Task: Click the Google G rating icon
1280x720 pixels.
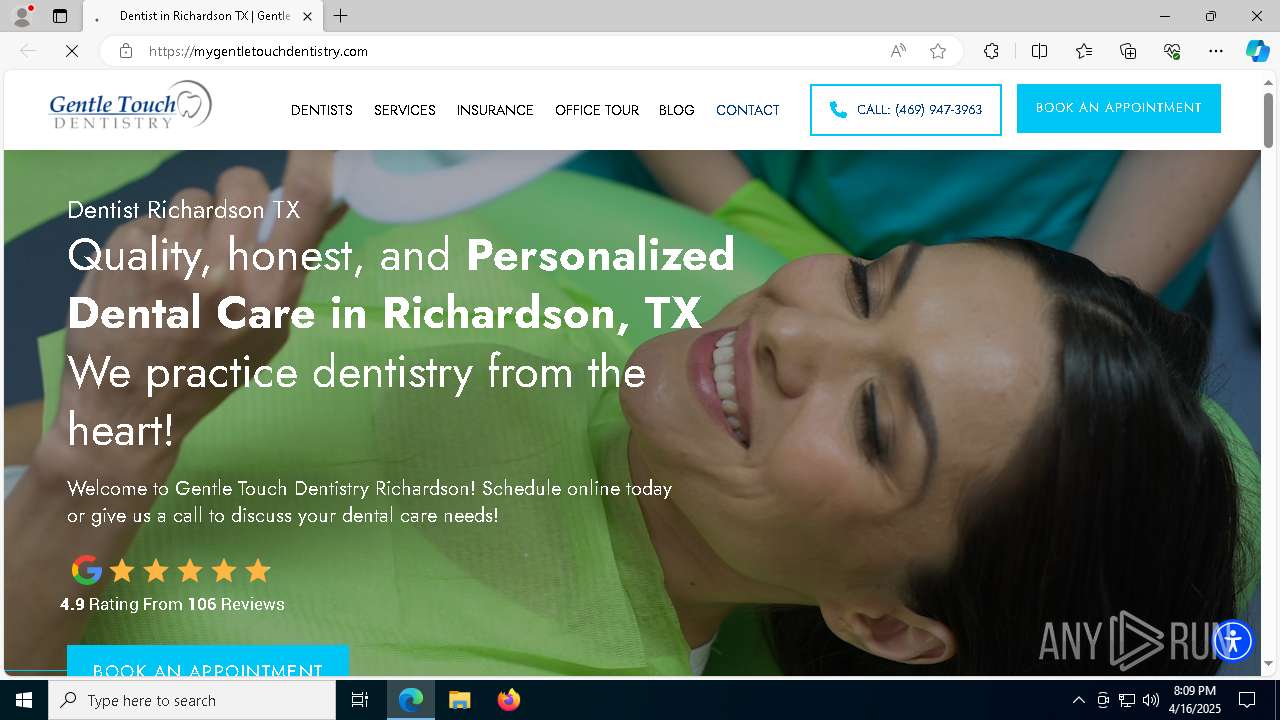Action: pos(87,570)
